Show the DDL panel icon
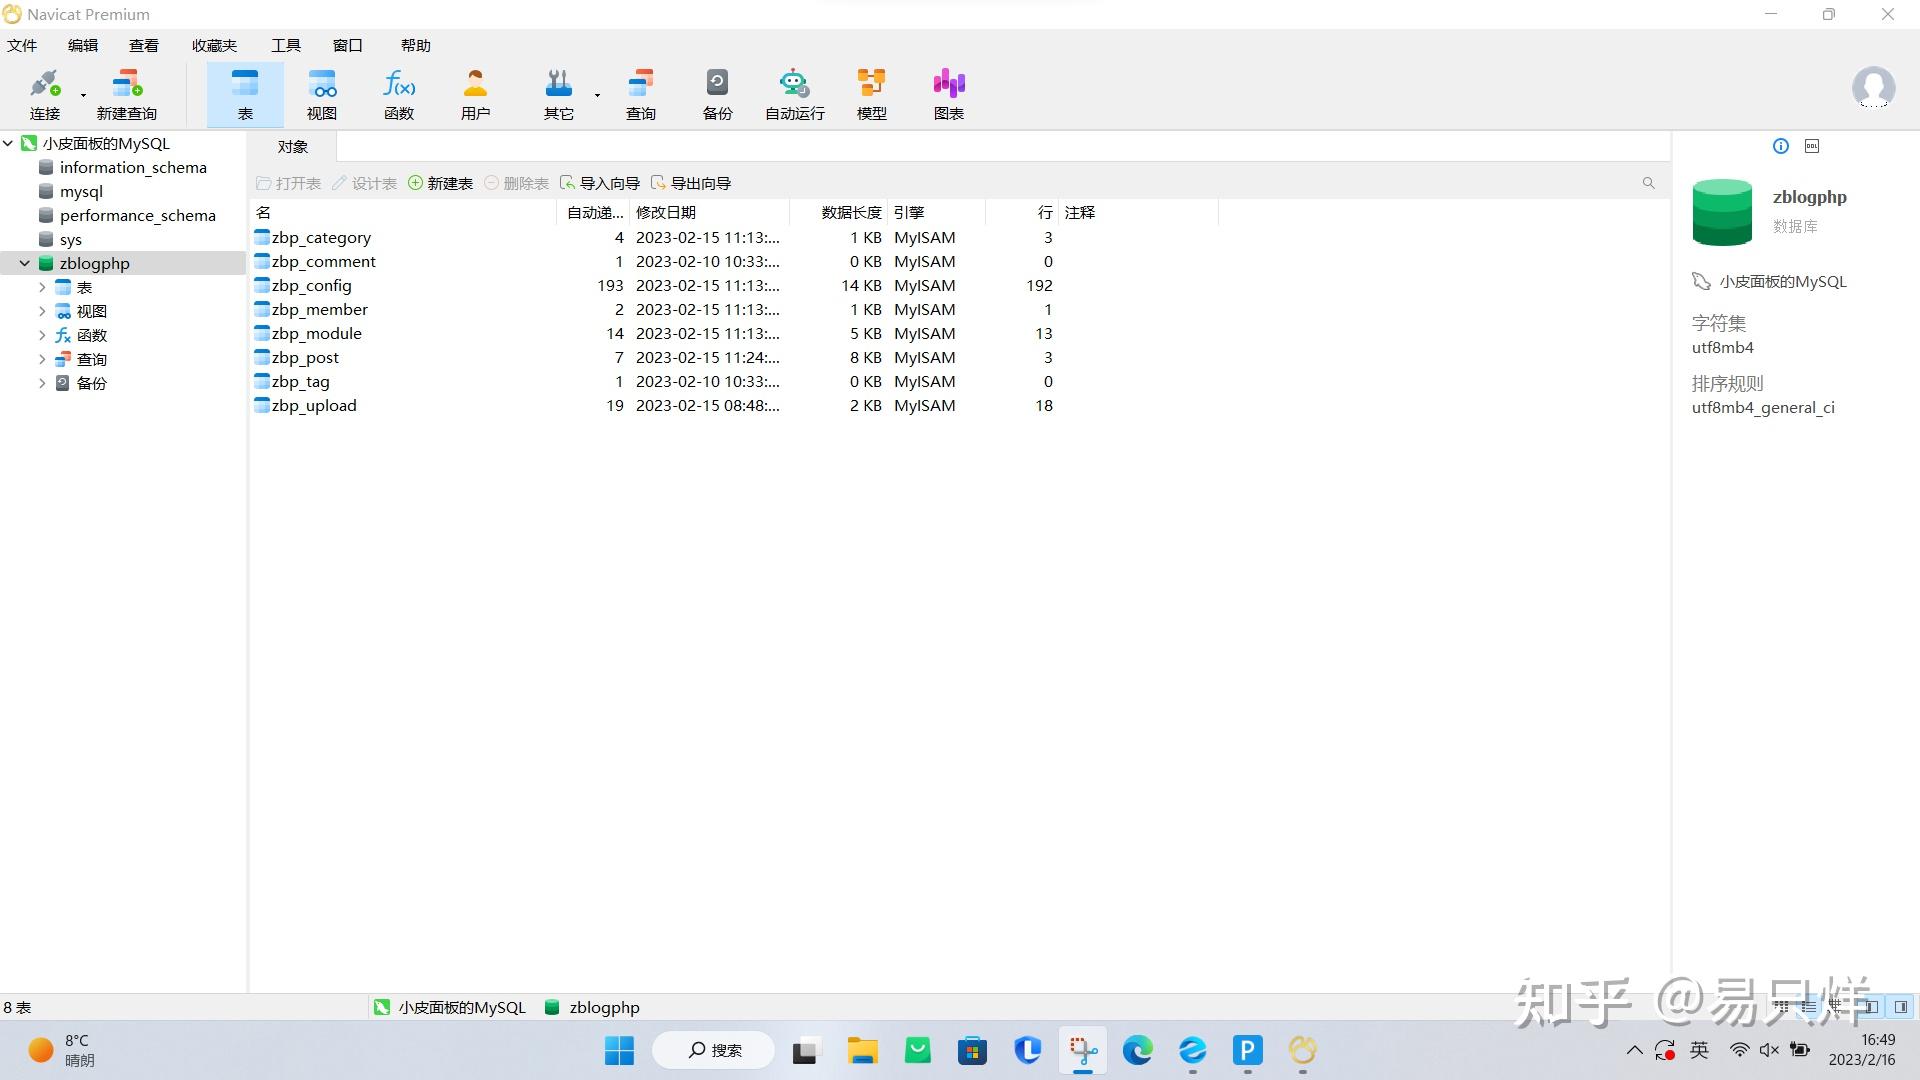 point(1811,146)
